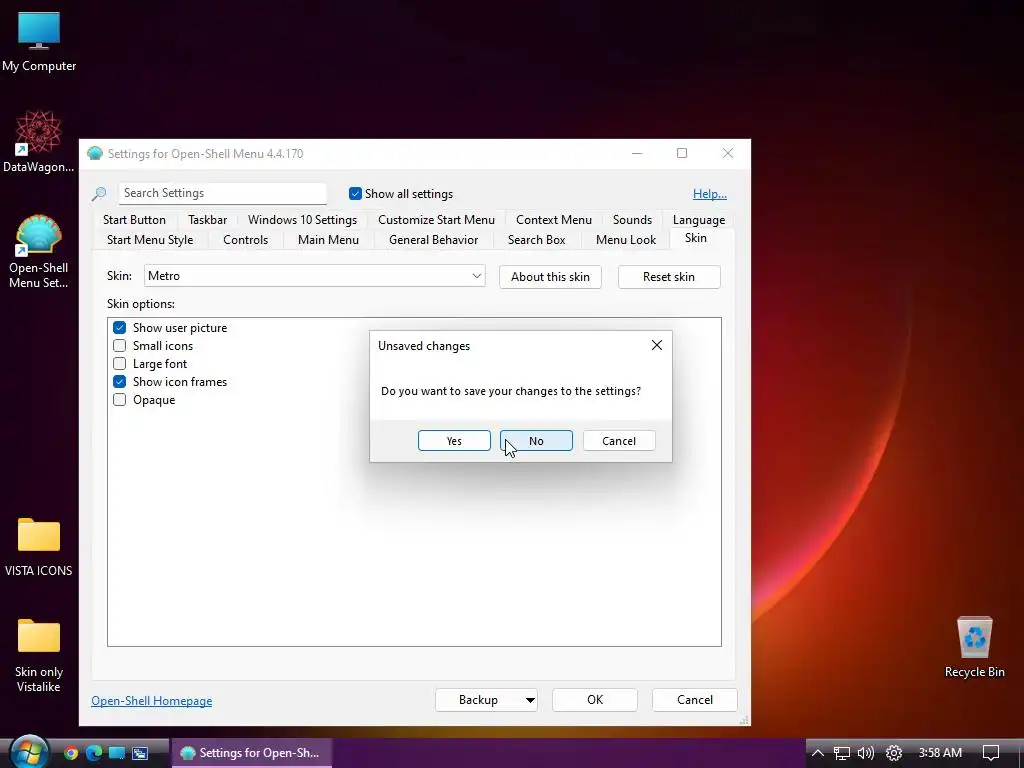Click the show desktop taskbar icon
This screenshot has height=768, width=1024.
coord(117,753)
